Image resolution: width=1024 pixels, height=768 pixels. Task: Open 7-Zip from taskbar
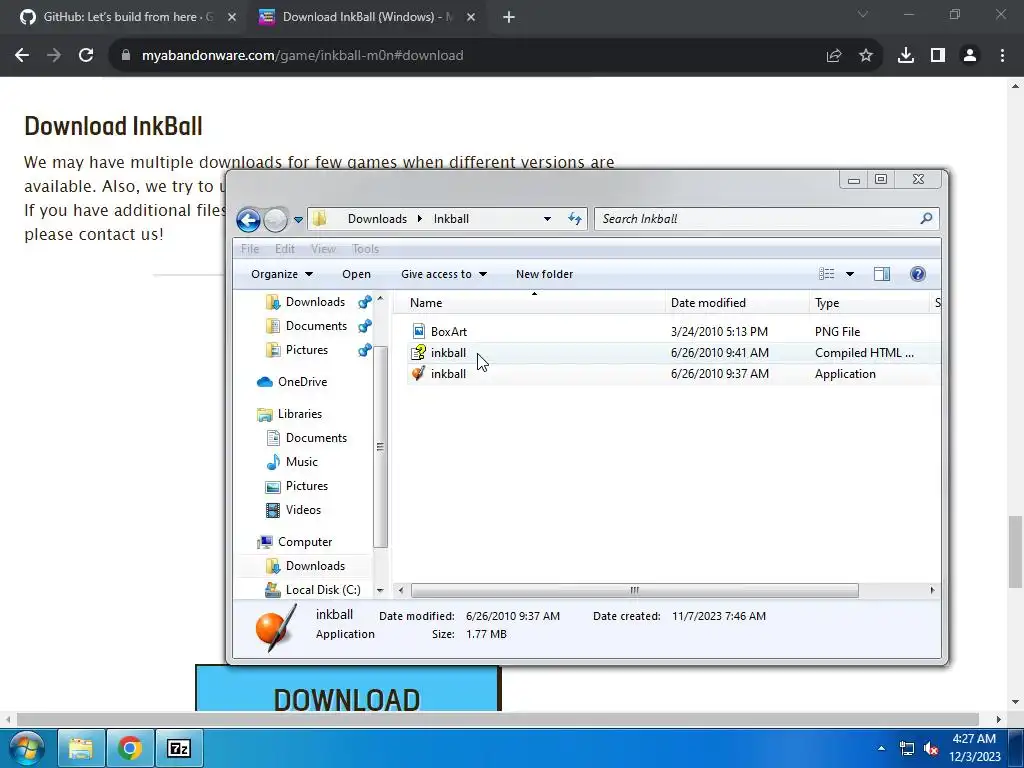click(x=179, y=748)
